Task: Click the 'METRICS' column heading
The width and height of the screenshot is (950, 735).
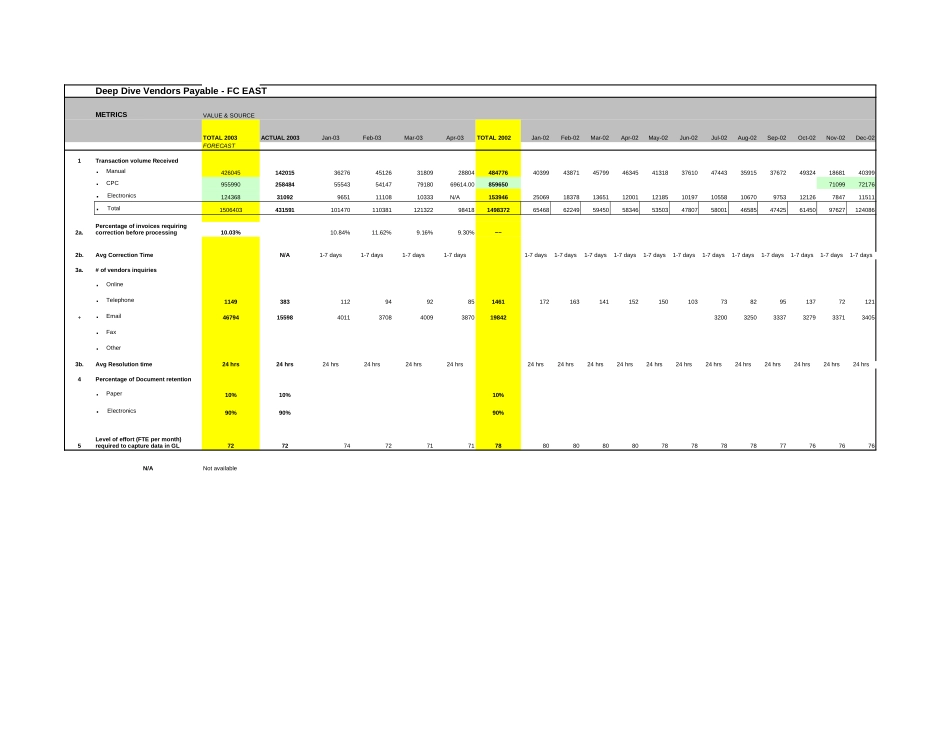Action: tap(111, 115)
